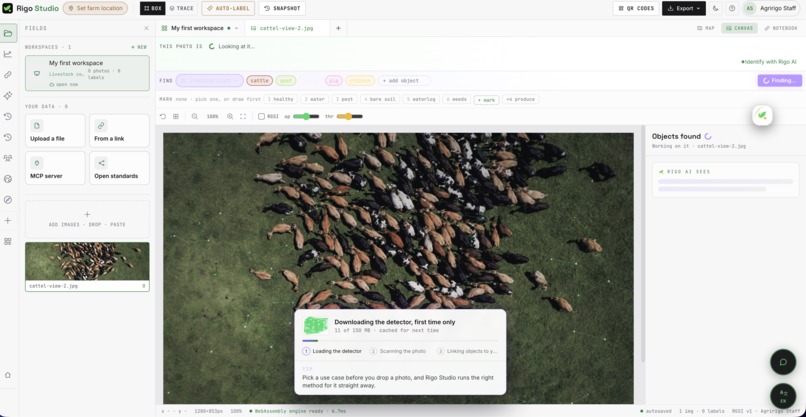This screenshot has height=417, width=806.
Task: Switch to BOX mode
Action: pyautogui.click(x=153, y=8)
